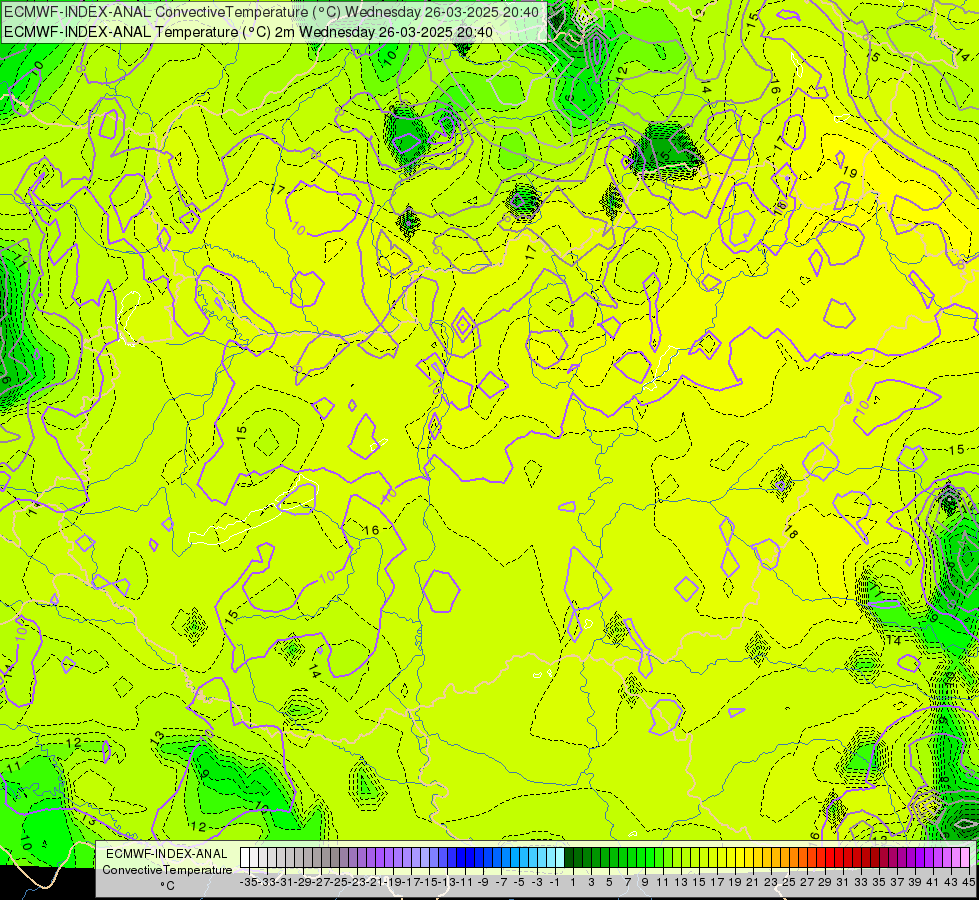
Task: Select the ConvectiveTemperature title line at top
Action: [273, 12]
